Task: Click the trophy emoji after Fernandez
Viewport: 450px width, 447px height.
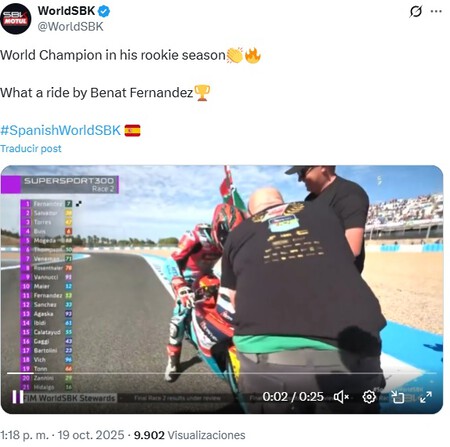Action: pyautogui.click(x=202, y=93)
